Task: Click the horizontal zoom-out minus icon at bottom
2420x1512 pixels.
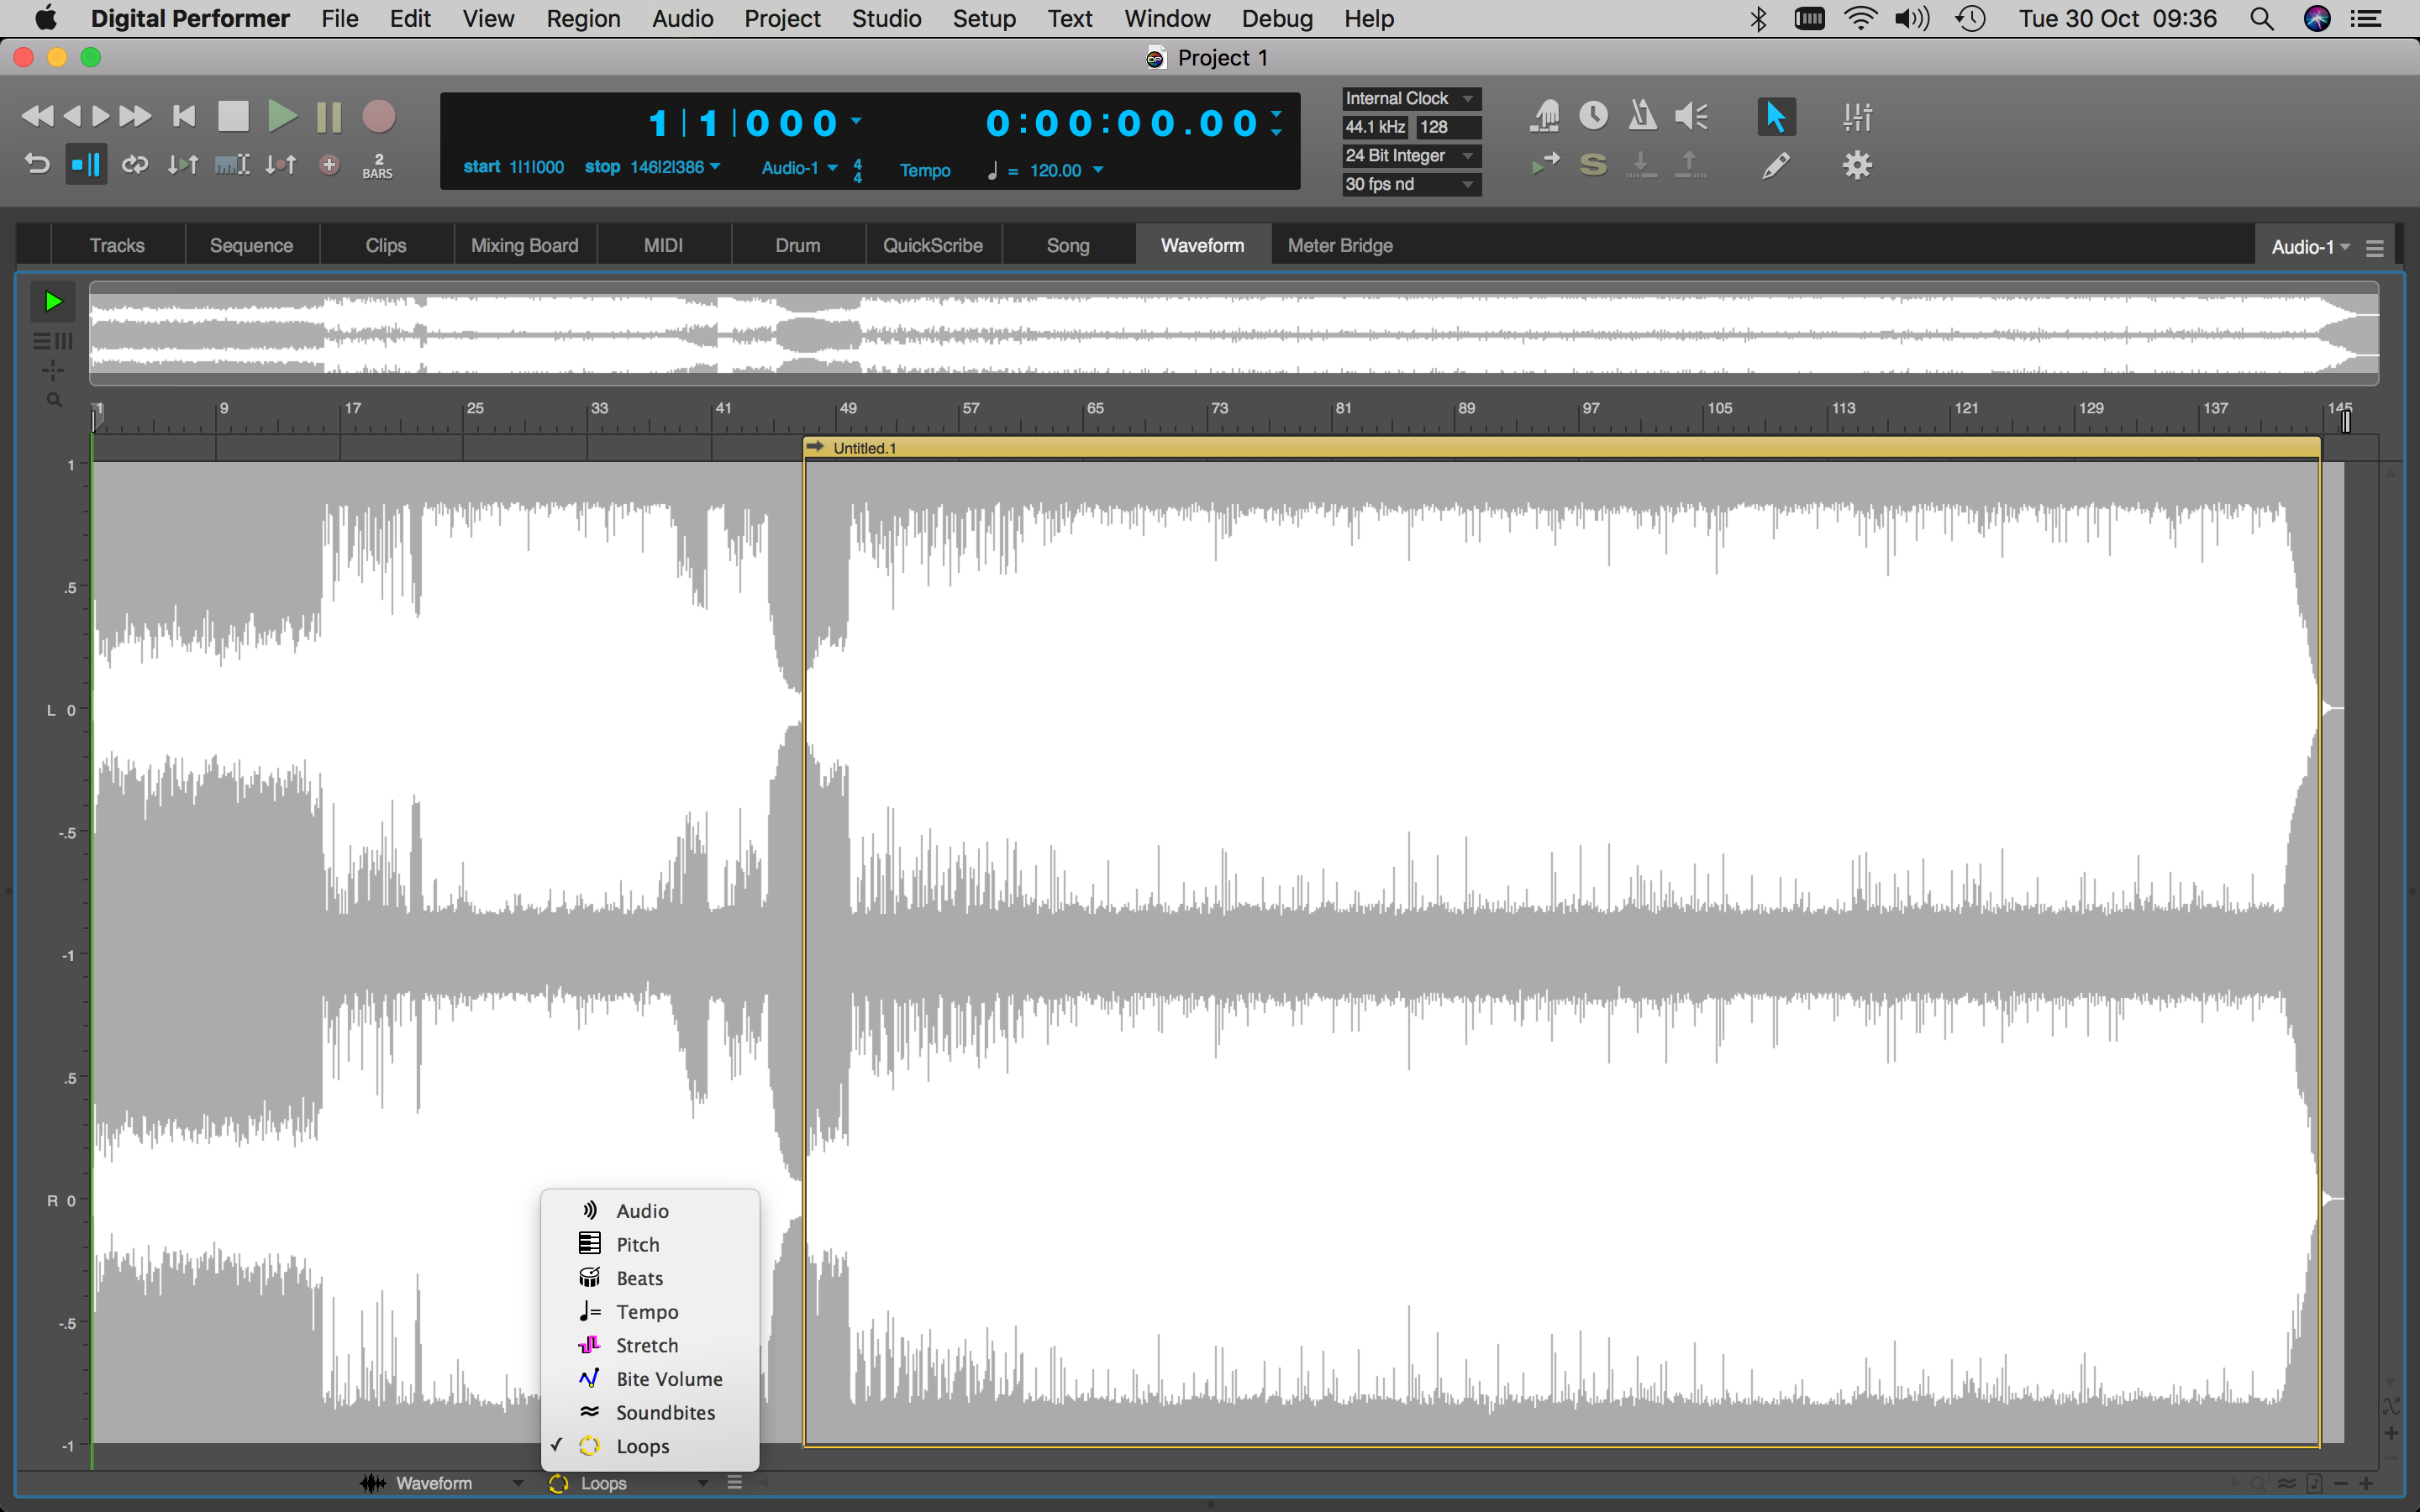Action: tap(2340, 1484)
